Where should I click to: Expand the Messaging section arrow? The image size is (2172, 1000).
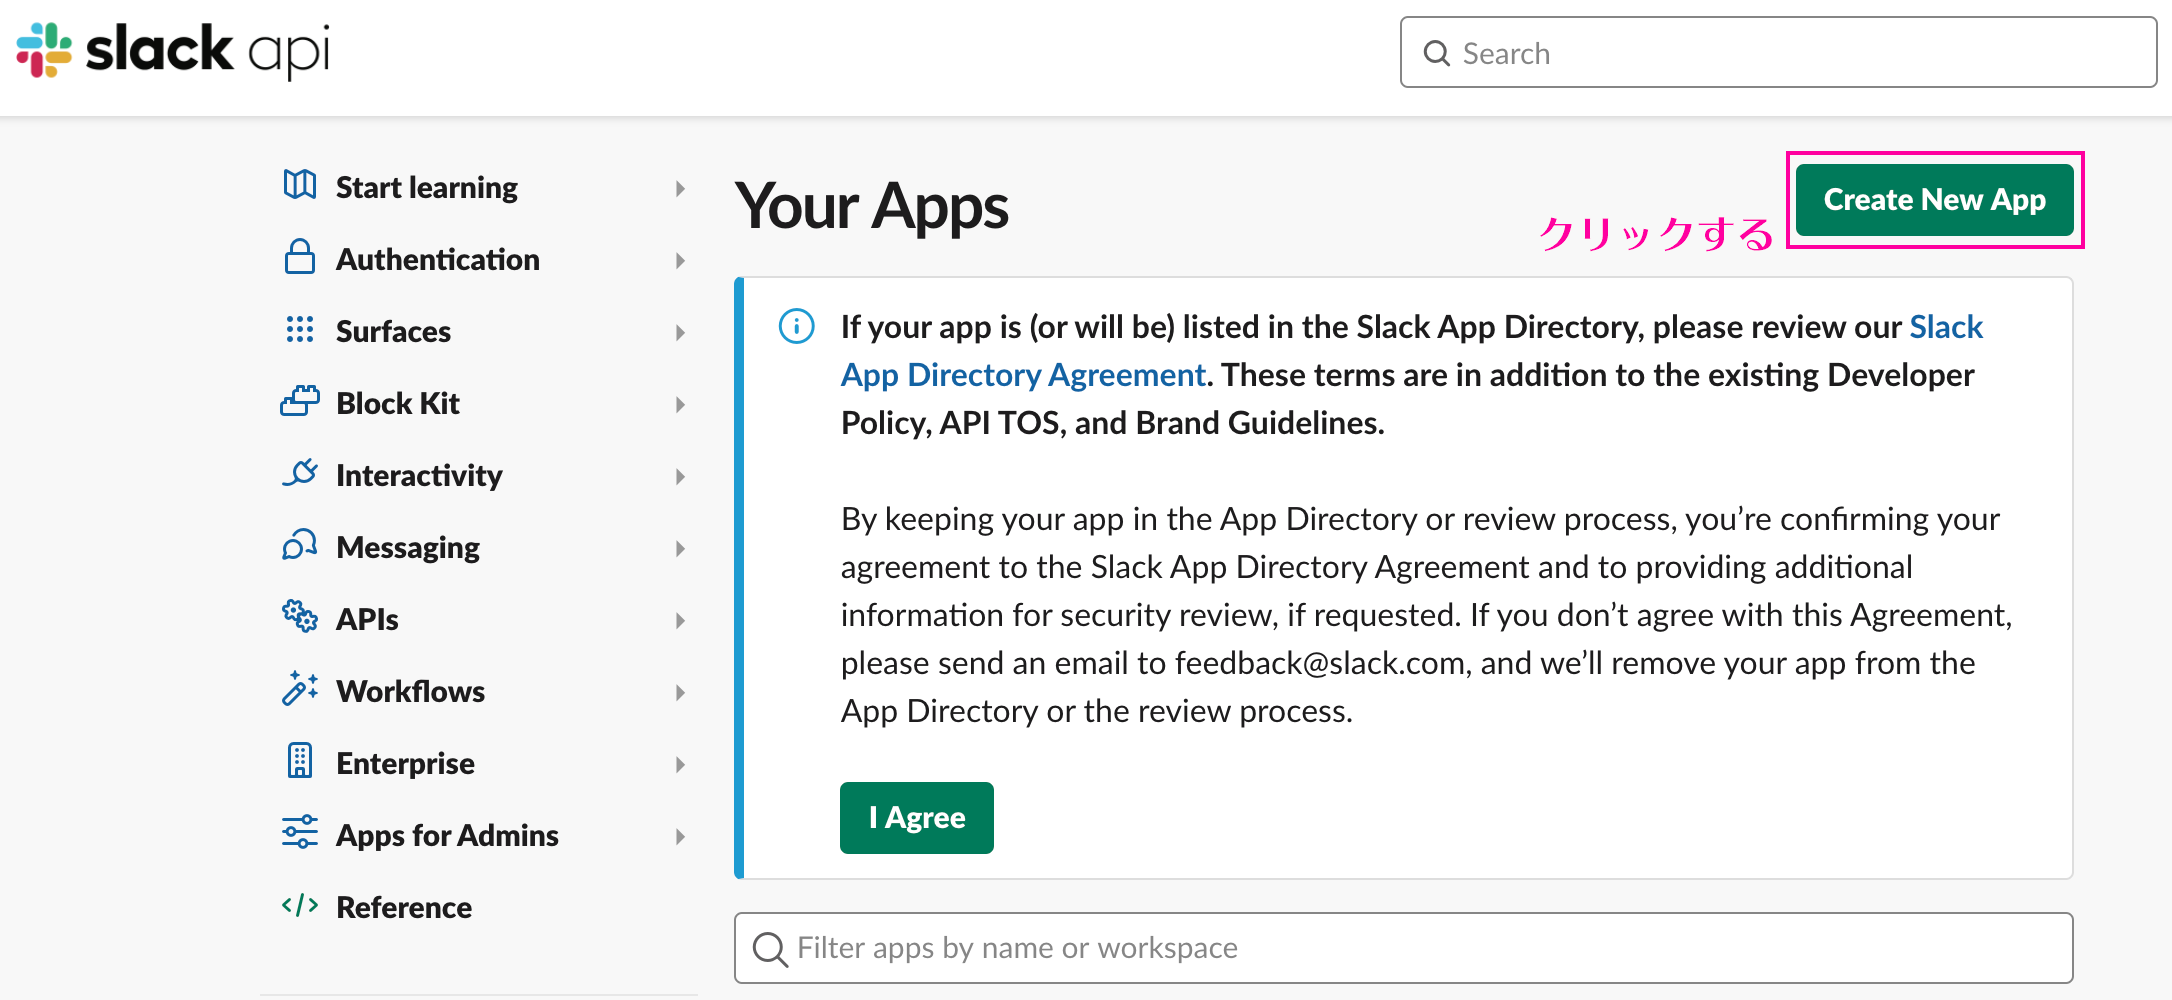pyautogui.click(x=680, y=548)
